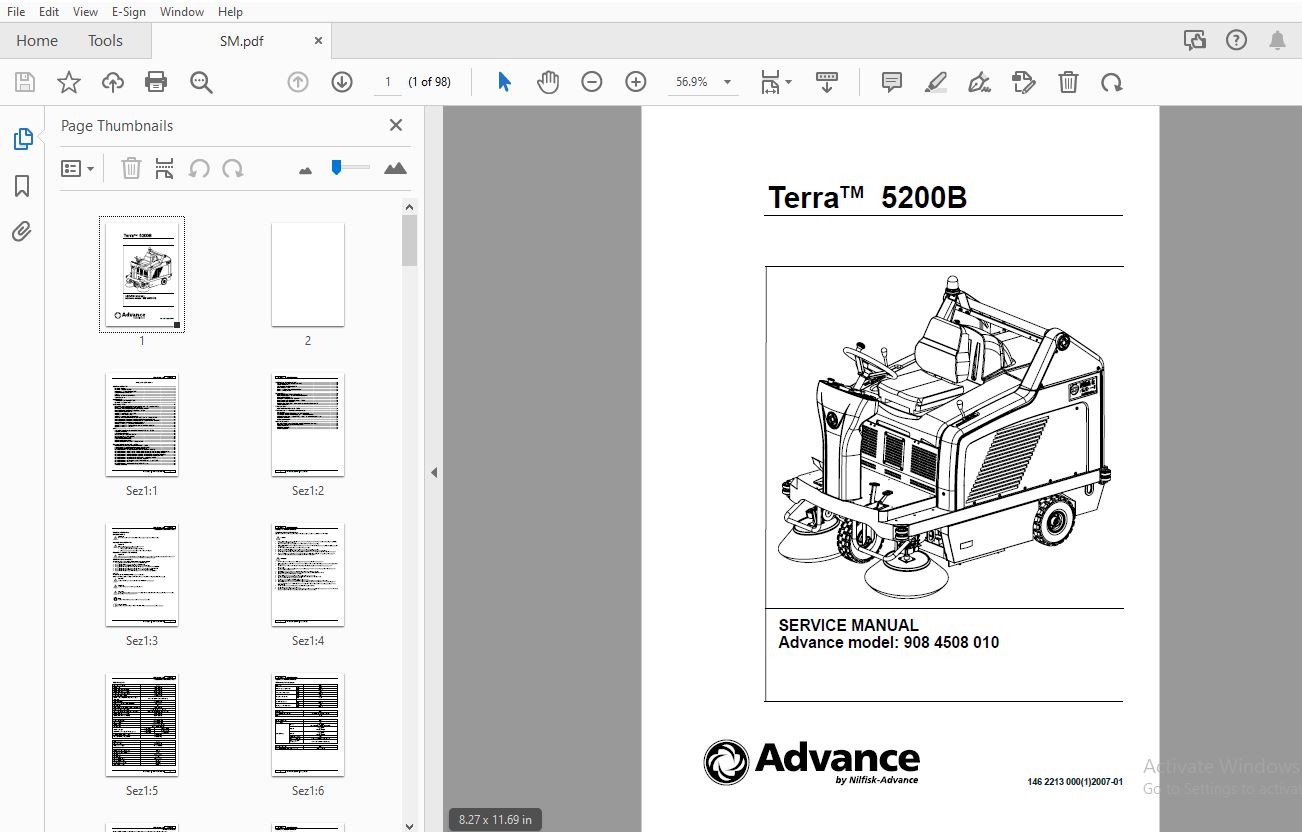Image resolution: width=1302 pixels, height=832 pixels.
Task: Open the View menu
Action: [86, 11]
